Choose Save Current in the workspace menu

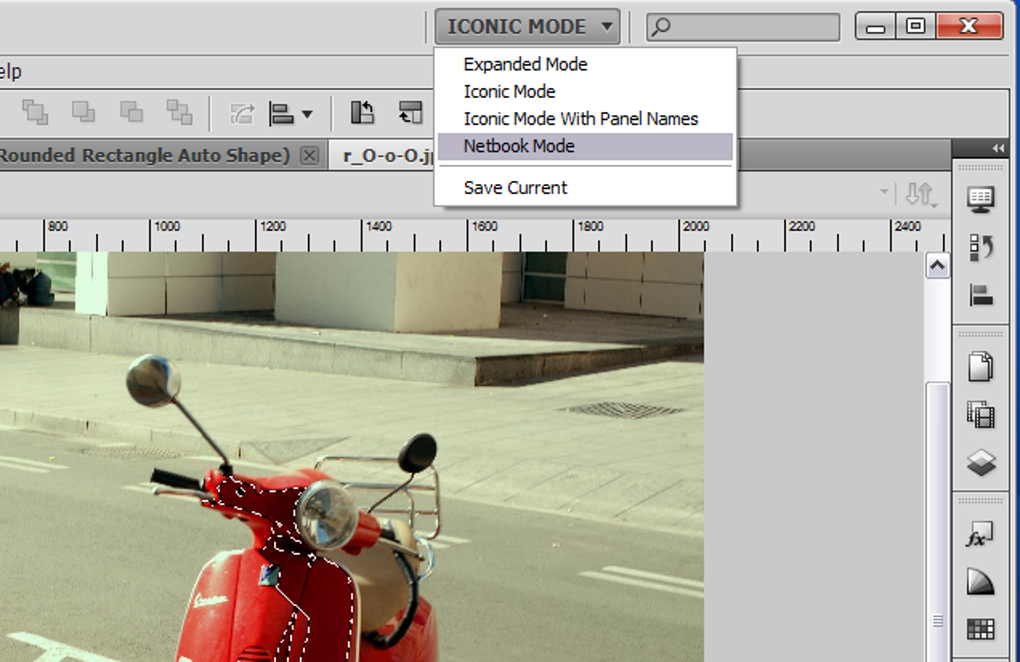point(515,187)
